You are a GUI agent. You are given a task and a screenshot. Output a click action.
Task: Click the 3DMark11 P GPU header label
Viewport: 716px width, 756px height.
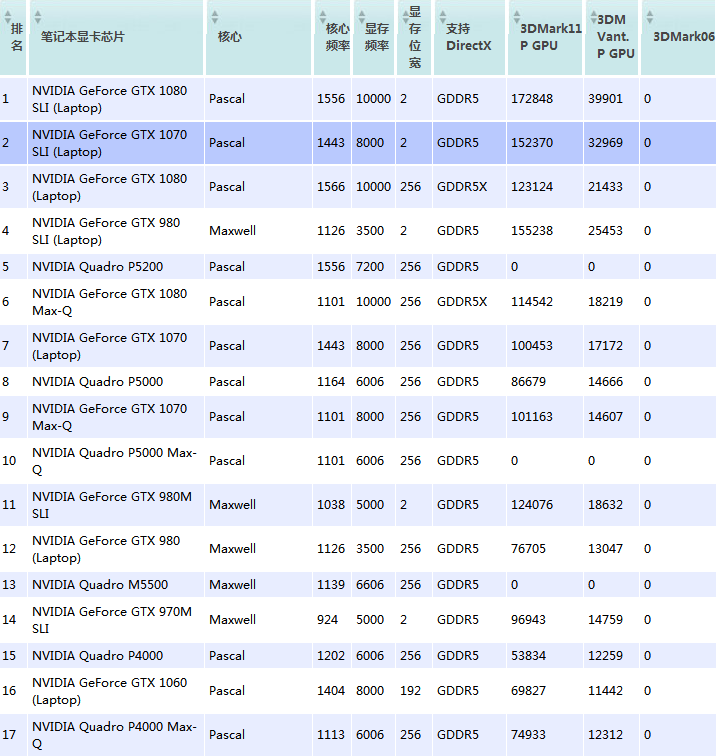551,37
